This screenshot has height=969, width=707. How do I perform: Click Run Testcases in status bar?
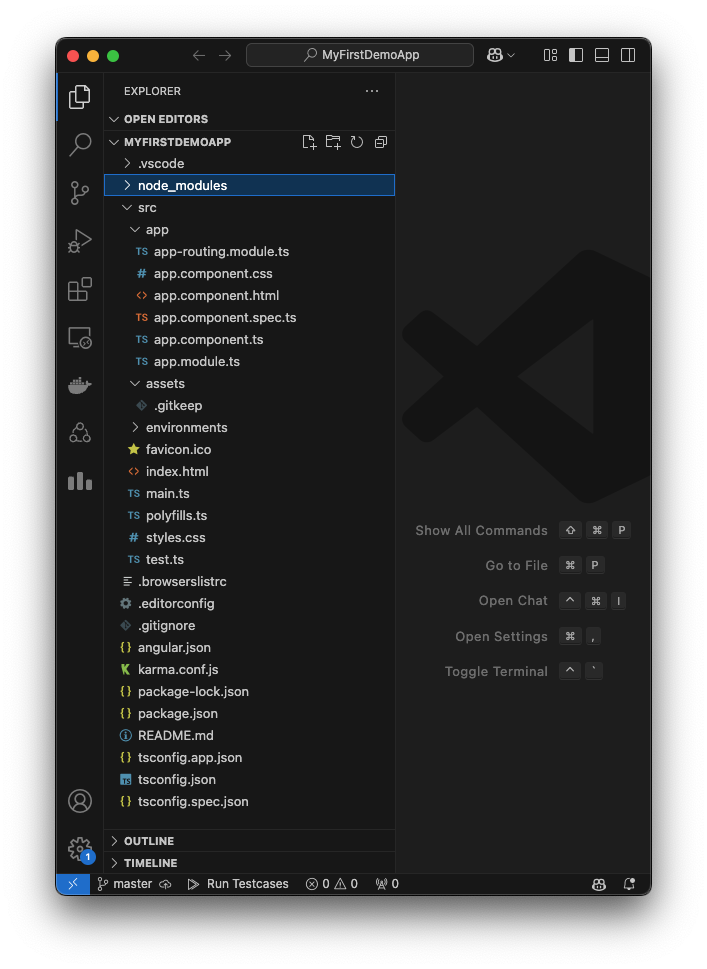pos(238,884)
